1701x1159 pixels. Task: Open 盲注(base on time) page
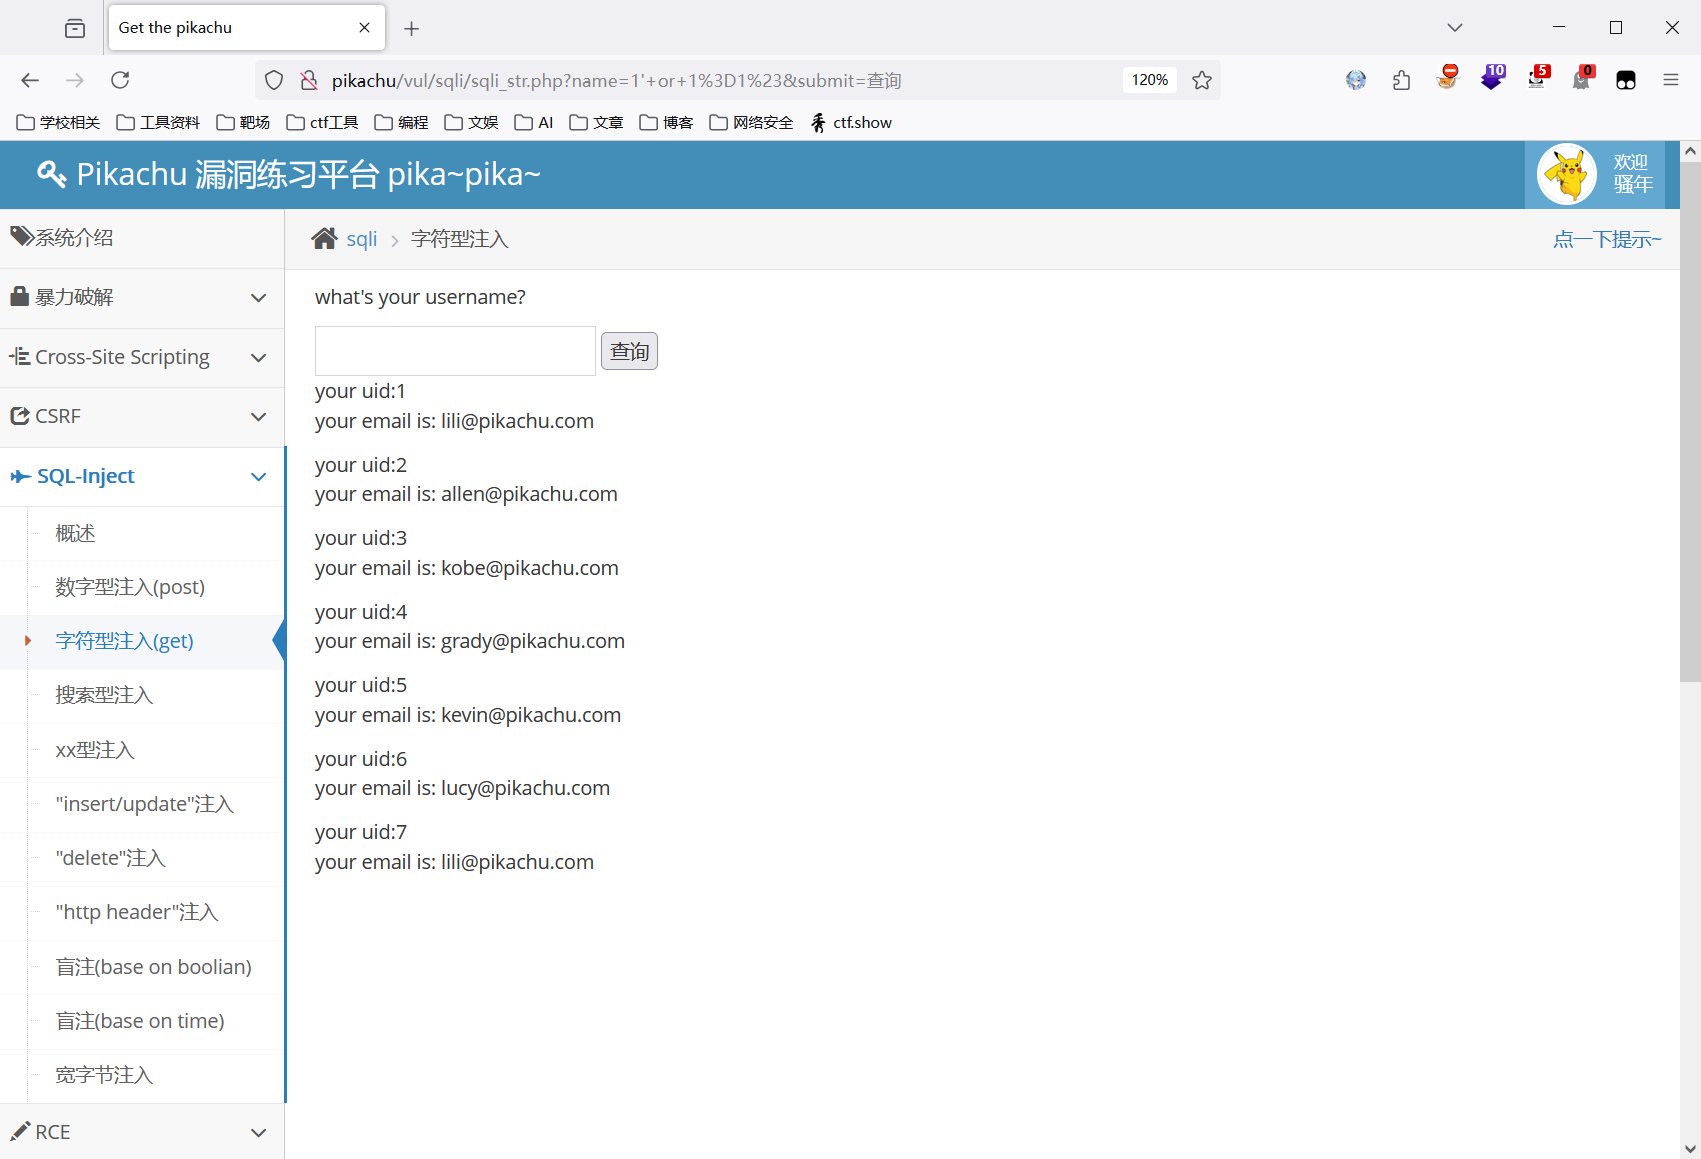coord(139,1021)
